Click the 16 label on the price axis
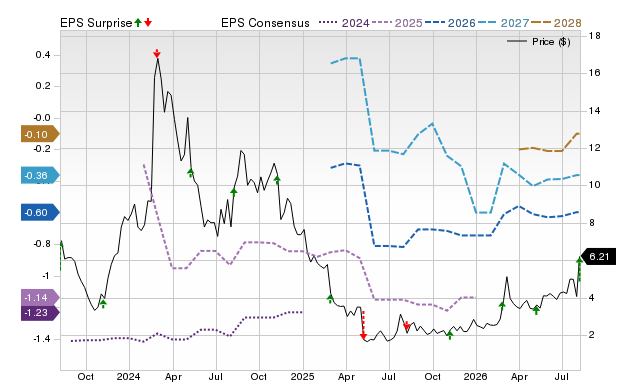Image resolution: width=640 pixels, height=382 pixels. pyautogui.click(x=595, y=73)
